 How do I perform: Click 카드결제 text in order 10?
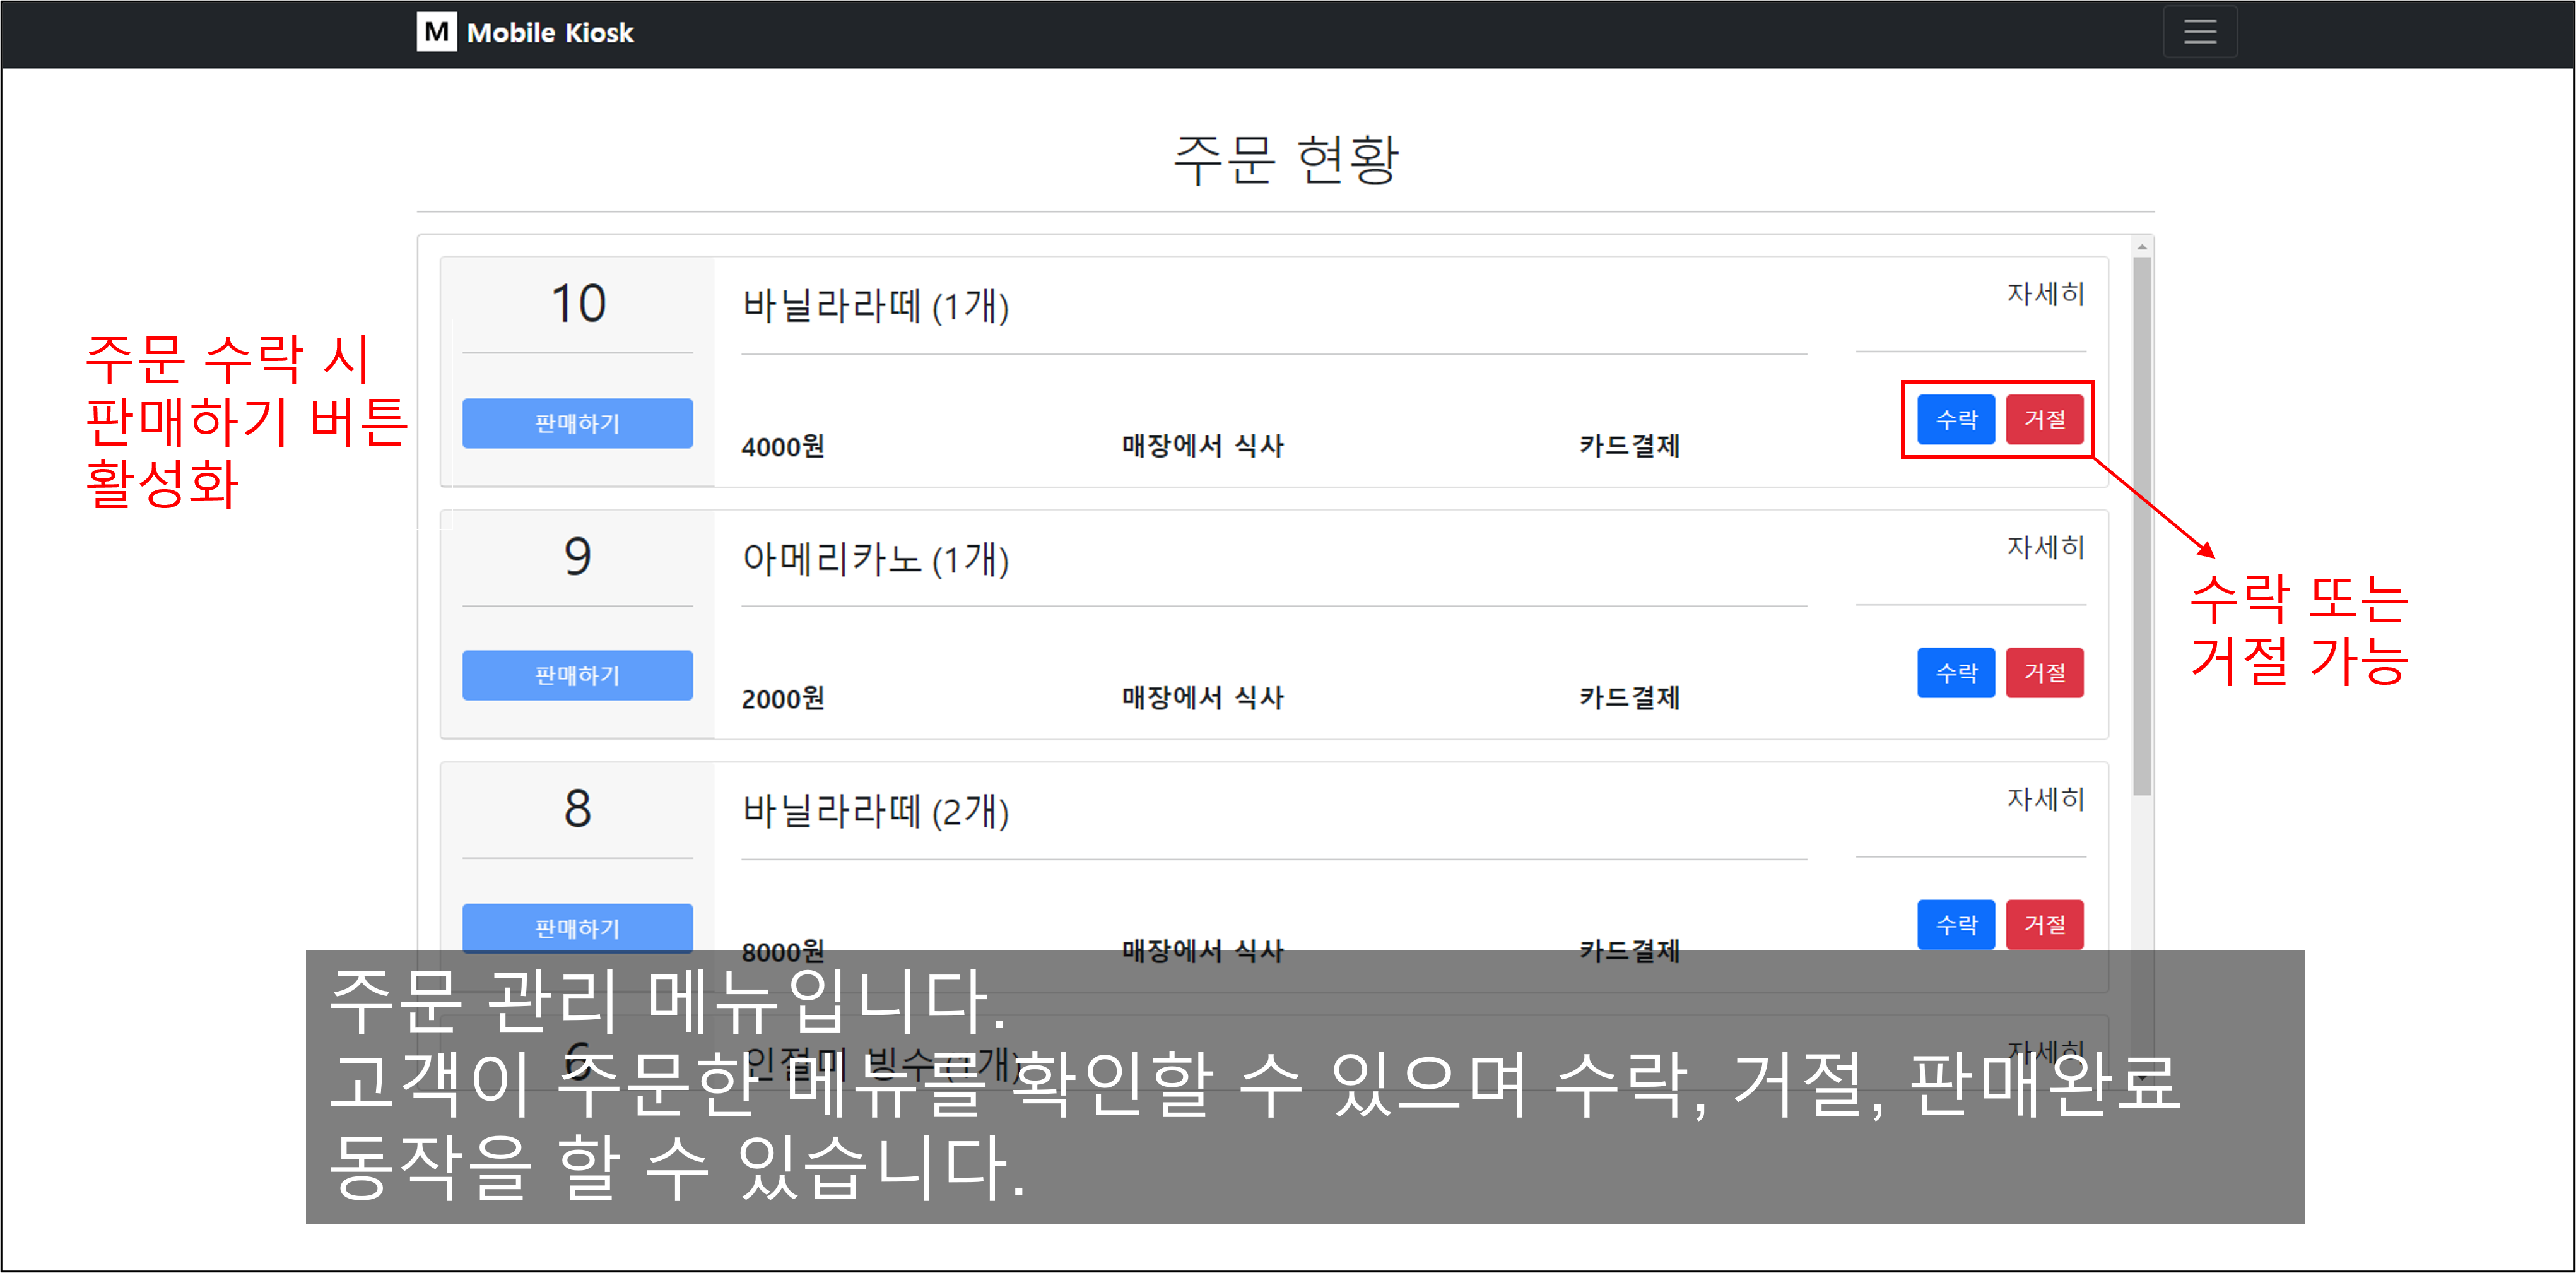(x=1629, y=445)
